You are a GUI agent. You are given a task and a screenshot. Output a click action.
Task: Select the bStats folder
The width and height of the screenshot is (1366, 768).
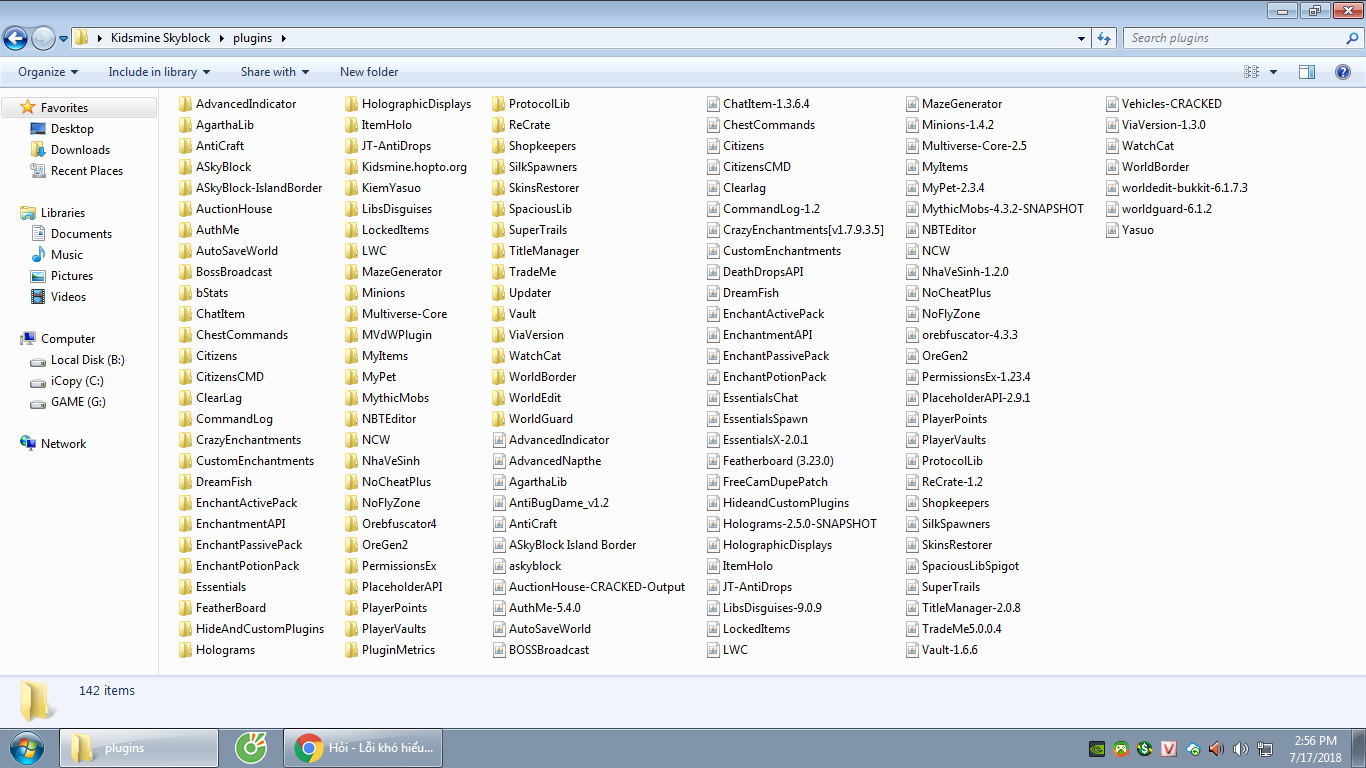coord(203,293)
